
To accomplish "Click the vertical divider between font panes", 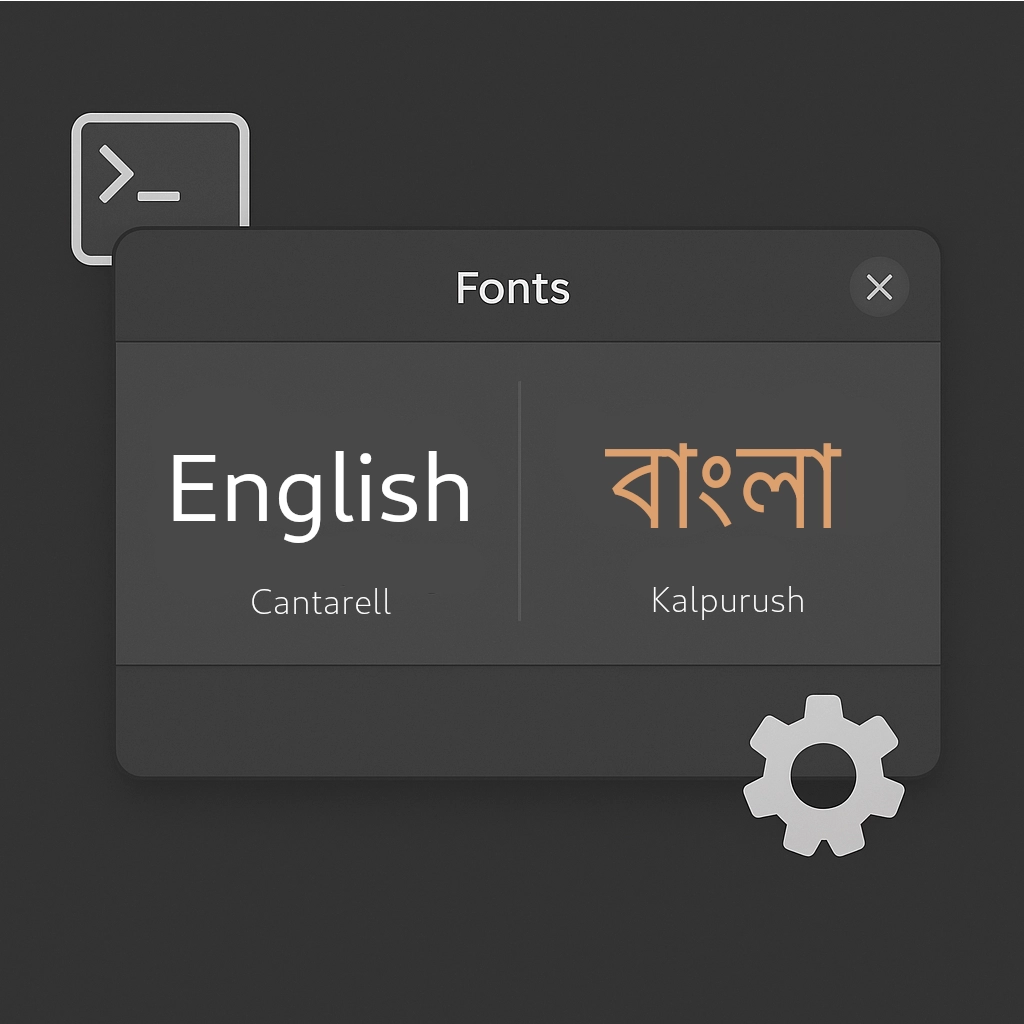I will click(x=520, y=500).
